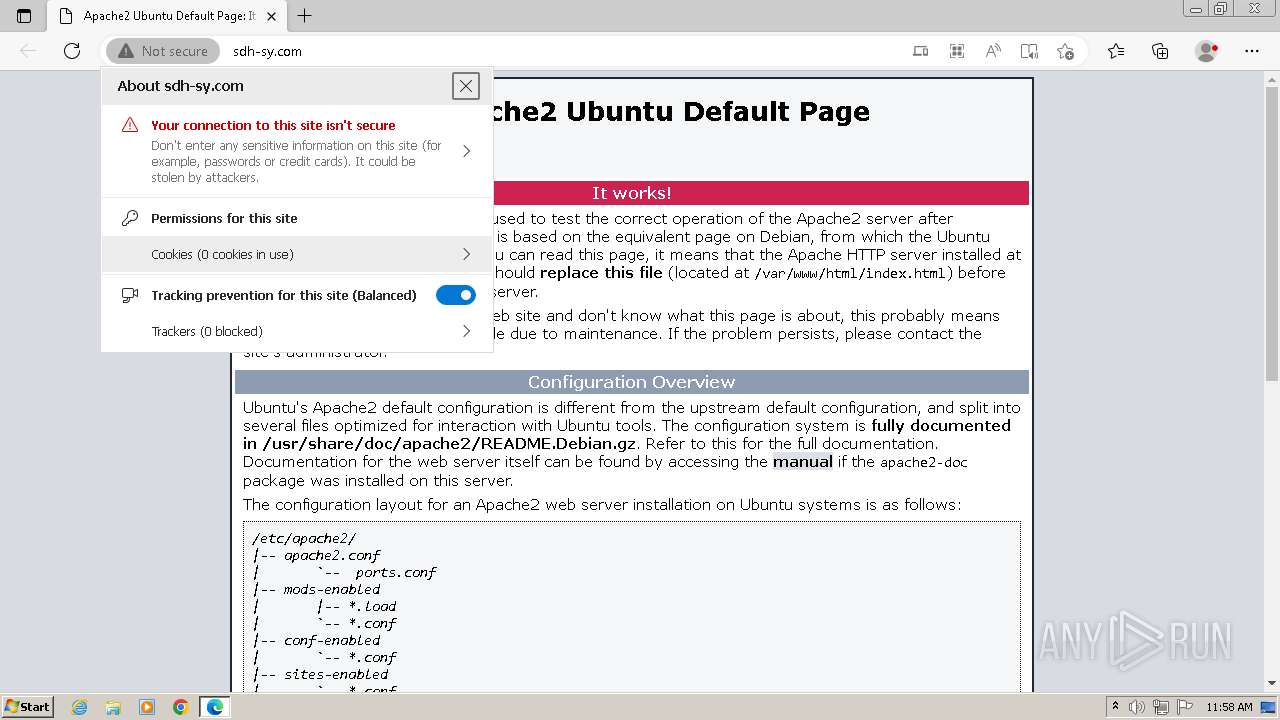The height and width of the screenshot is (720, 1280).
Task: Close the Apache2 Ubuntu Default Page tab
Action: pos(273,16)
